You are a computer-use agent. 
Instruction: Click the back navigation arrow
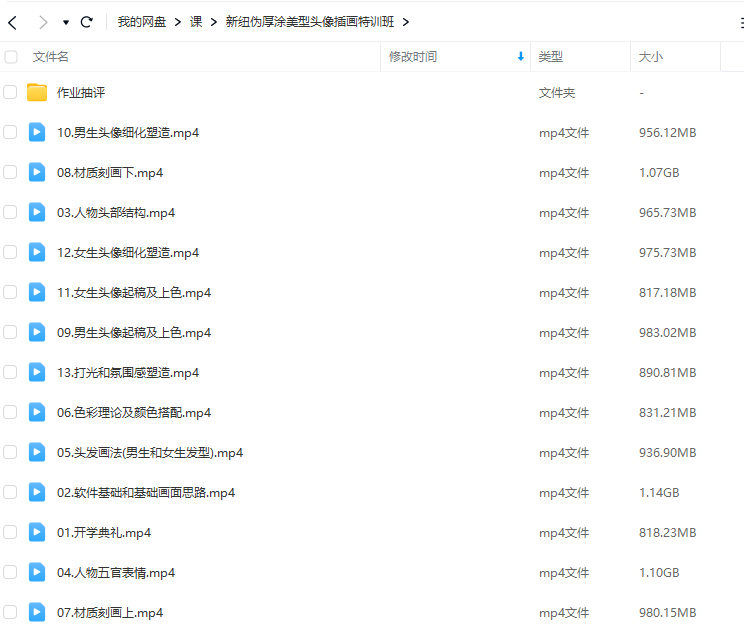pyautogui.click(x=13, y=22)
